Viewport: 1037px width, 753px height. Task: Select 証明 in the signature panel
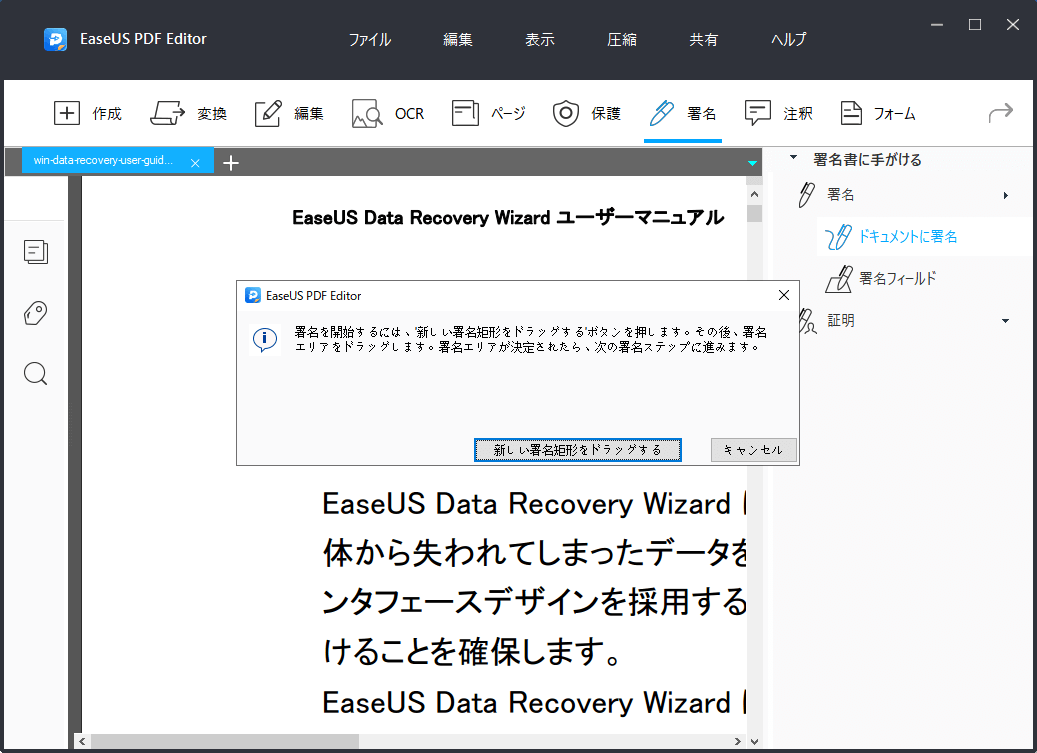pyautogui.click(x=840, y=320)
